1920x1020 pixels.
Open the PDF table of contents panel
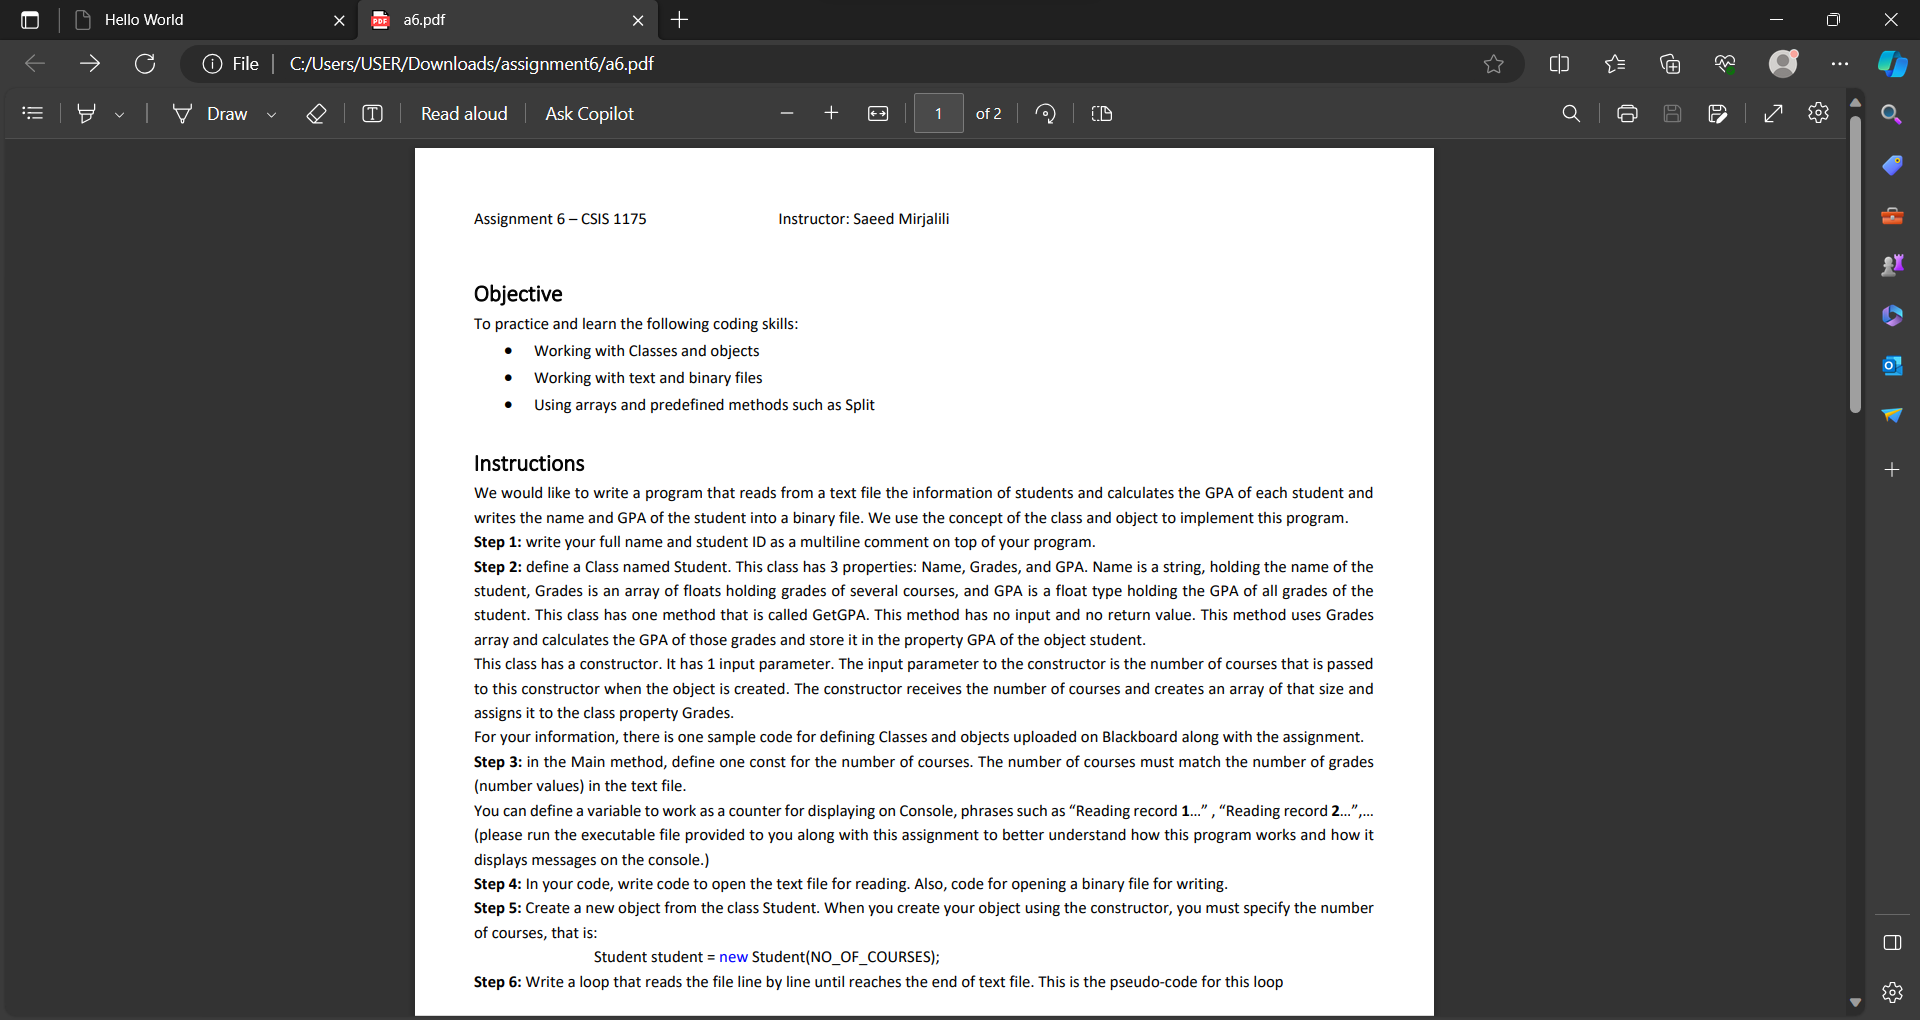[x=33, y=113]
